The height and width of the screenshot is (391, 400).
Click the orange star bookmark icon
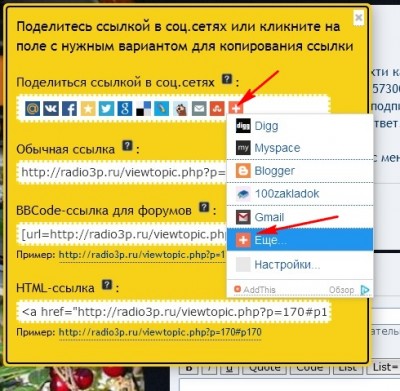(x=88, y=109)
